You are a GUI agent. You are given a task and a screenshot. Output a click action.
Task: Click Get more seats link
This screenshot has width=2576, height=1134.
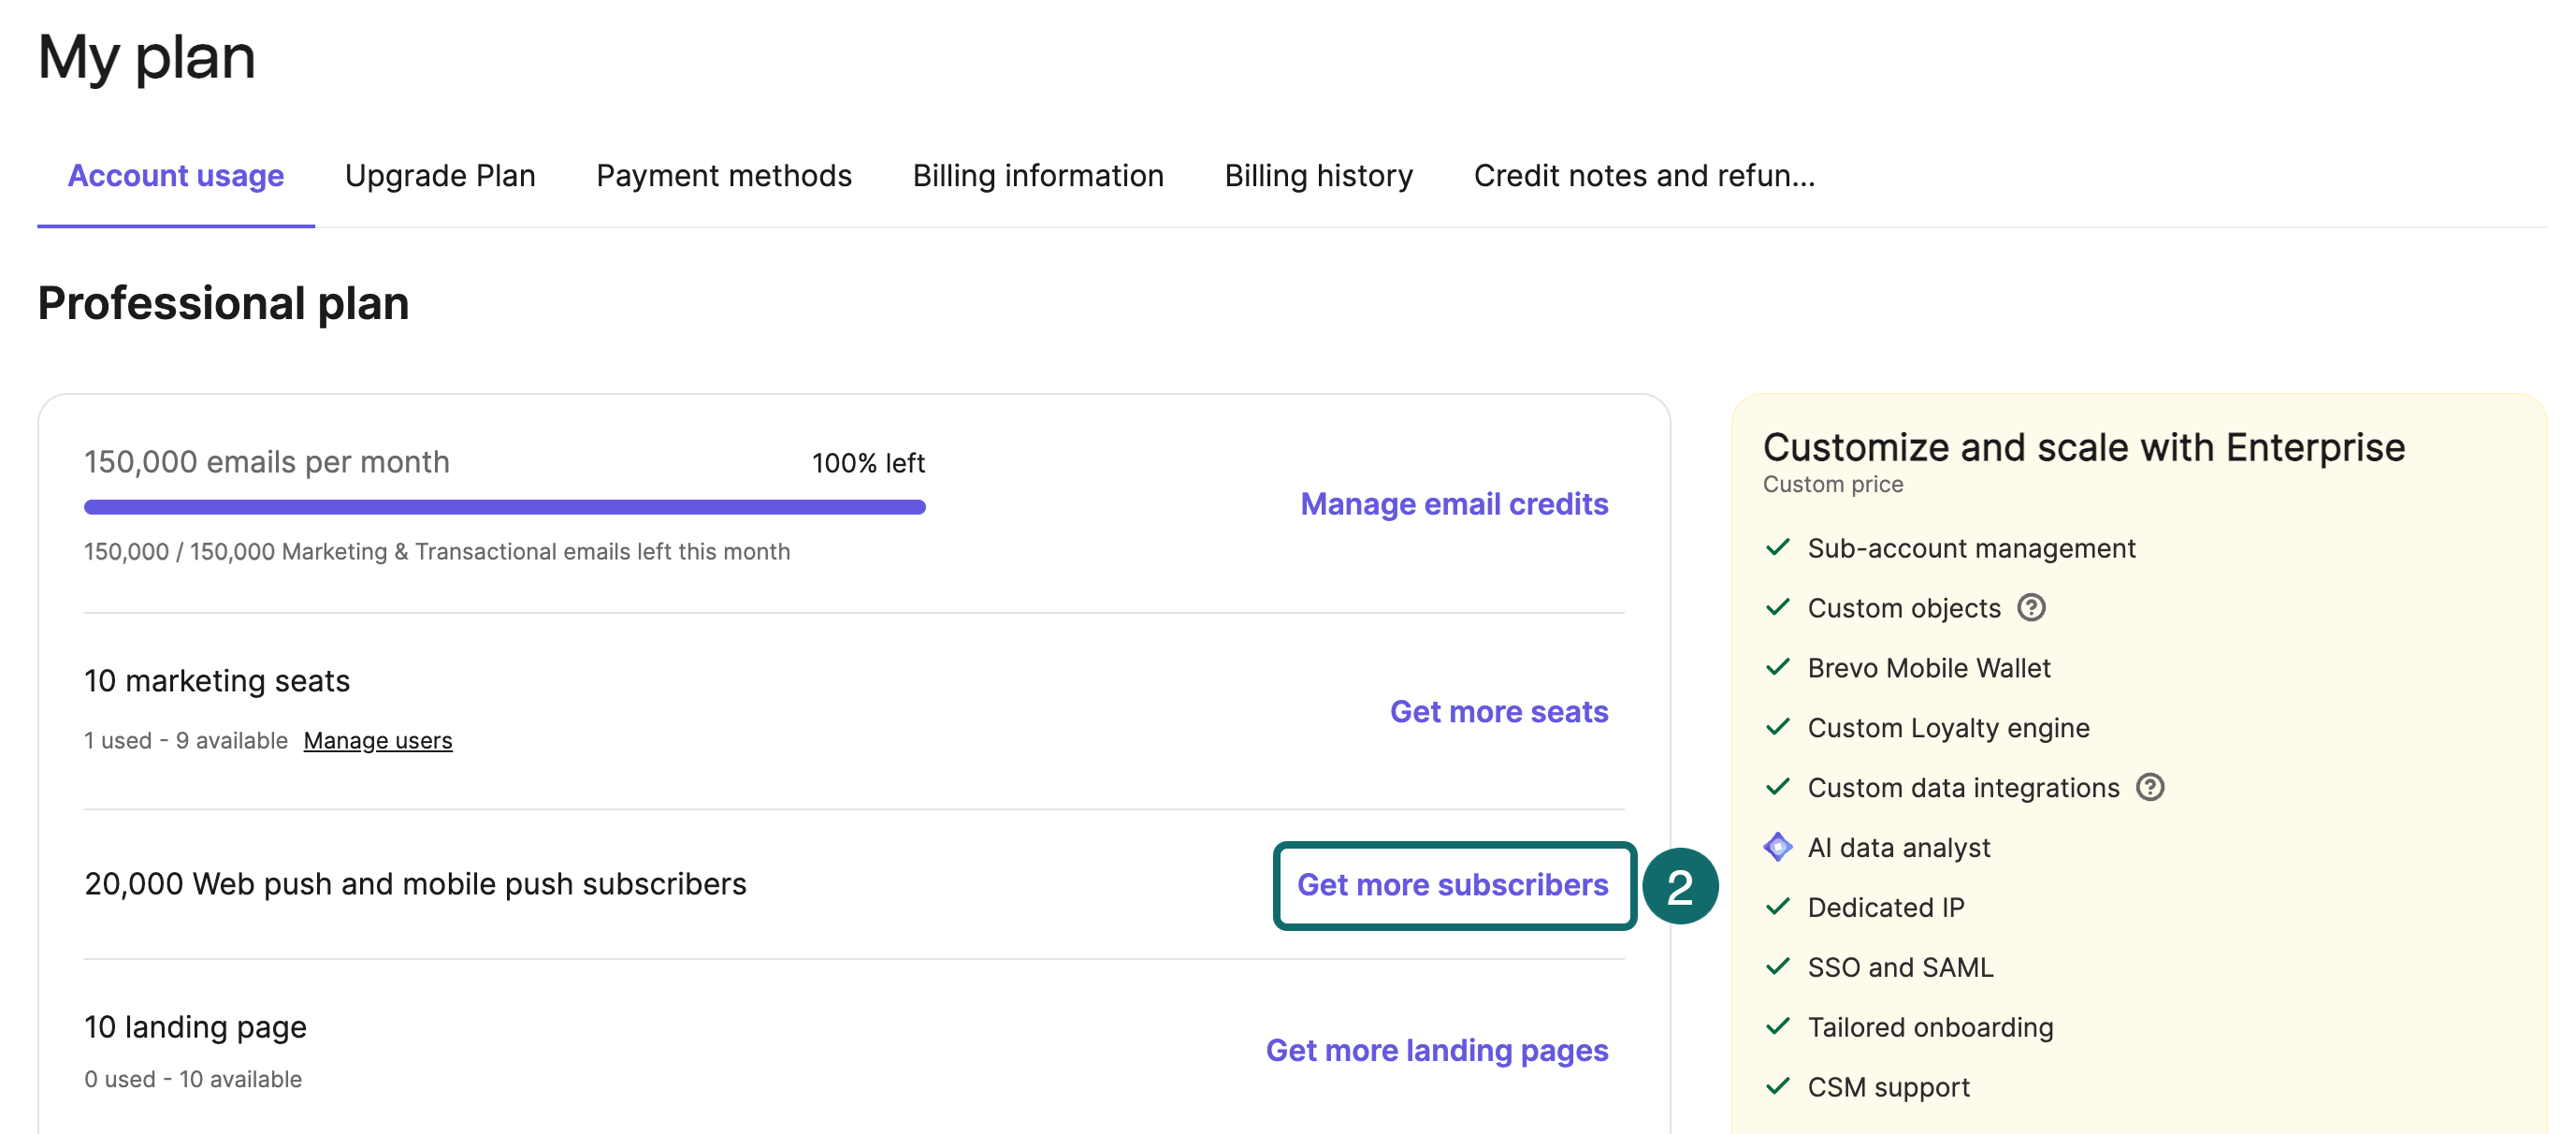1498,712
